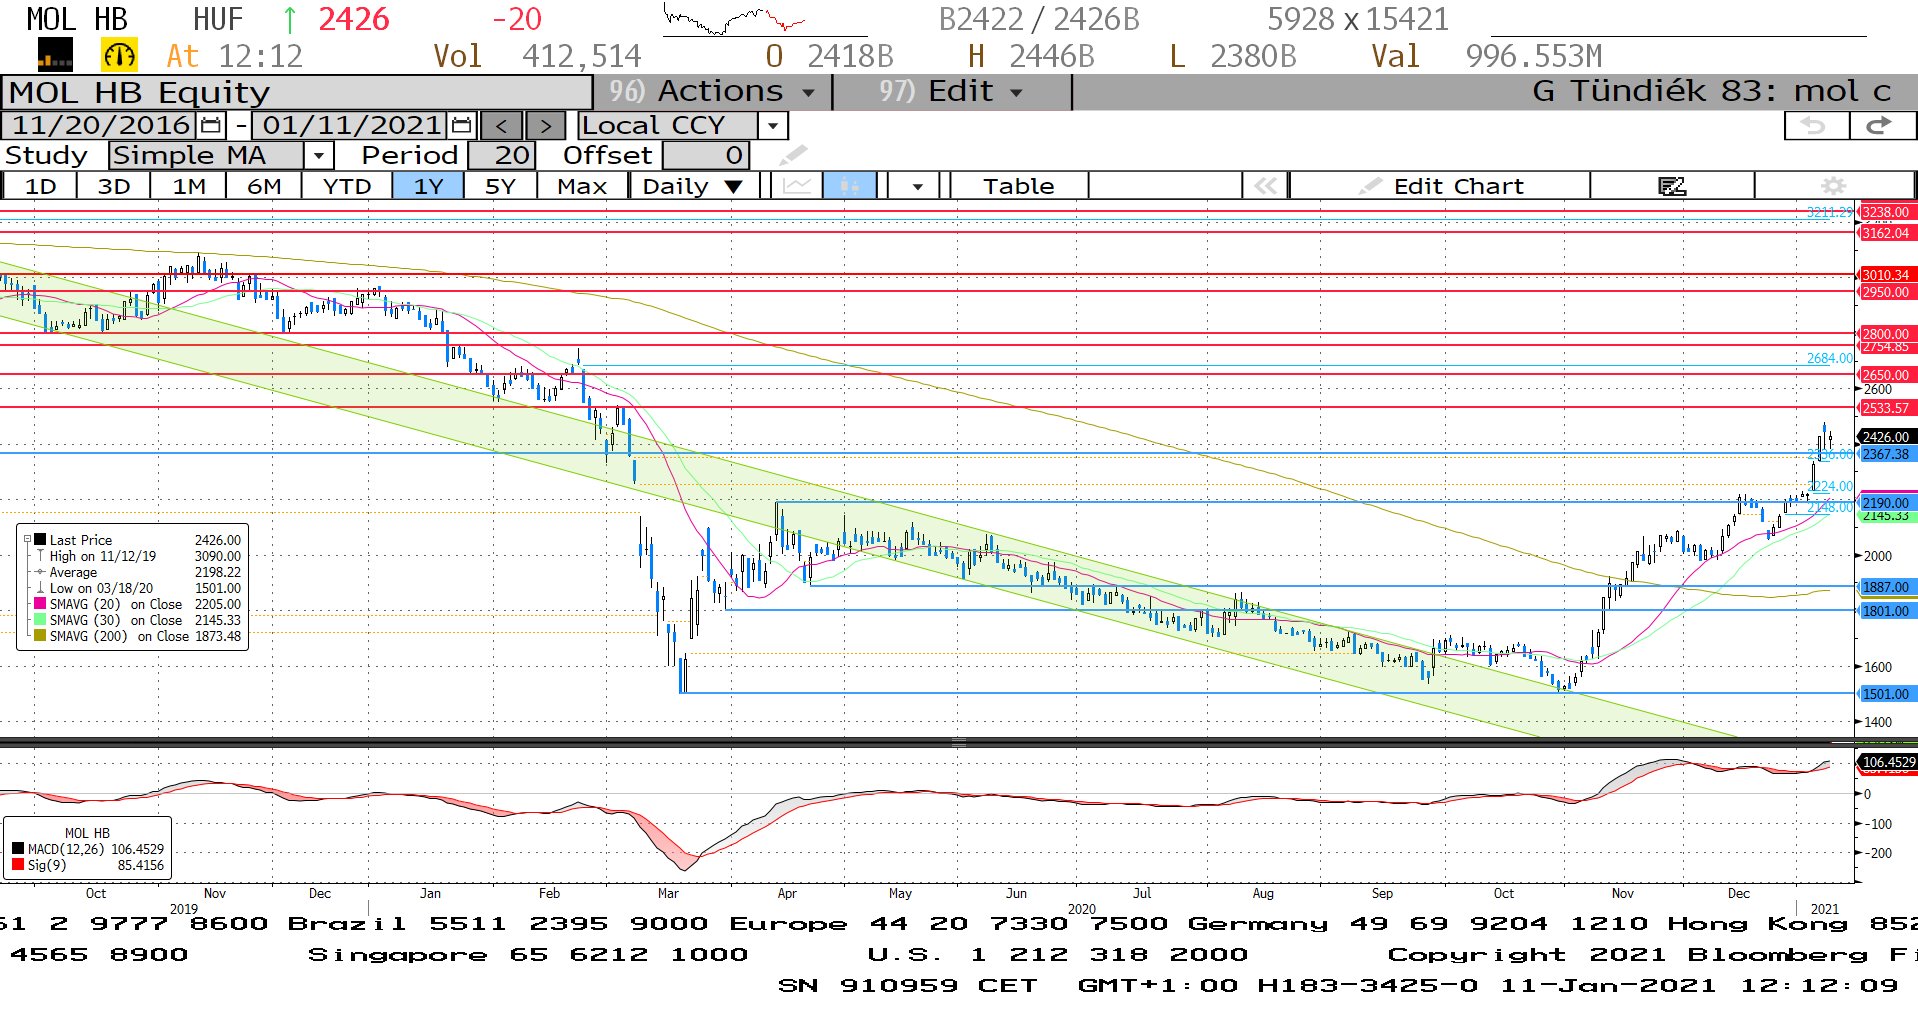Image resolution: width=1918 pixels, height=1025 pixels.
Task: Select the 1M range tab
Action: [x=189, y=186]
